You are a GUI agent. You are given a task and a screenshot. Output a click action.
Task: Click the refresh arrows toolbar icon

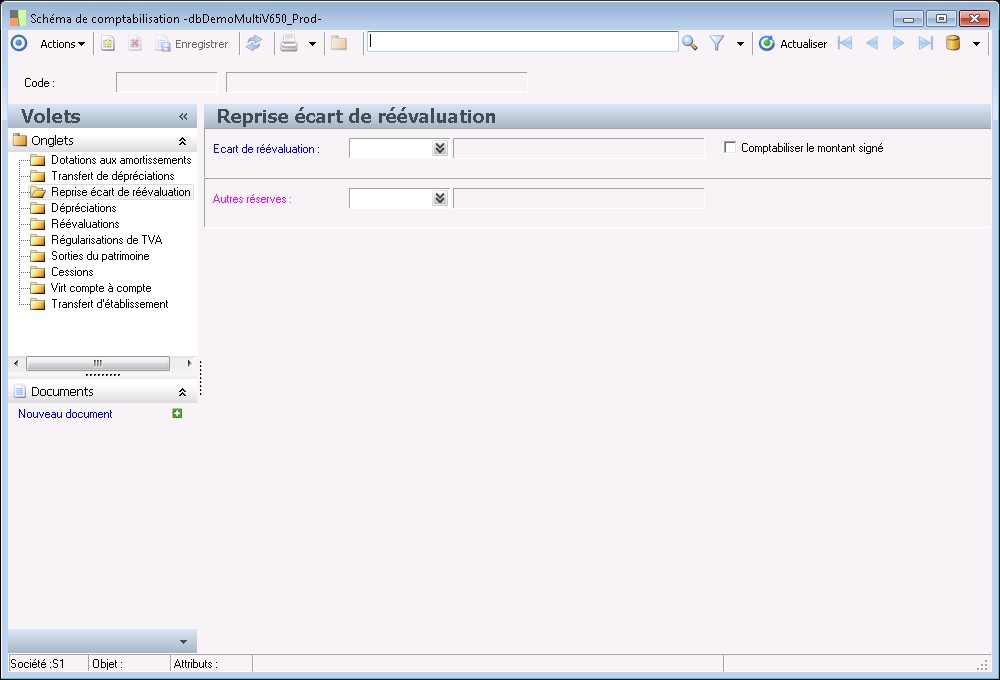[x=254, y=43]
